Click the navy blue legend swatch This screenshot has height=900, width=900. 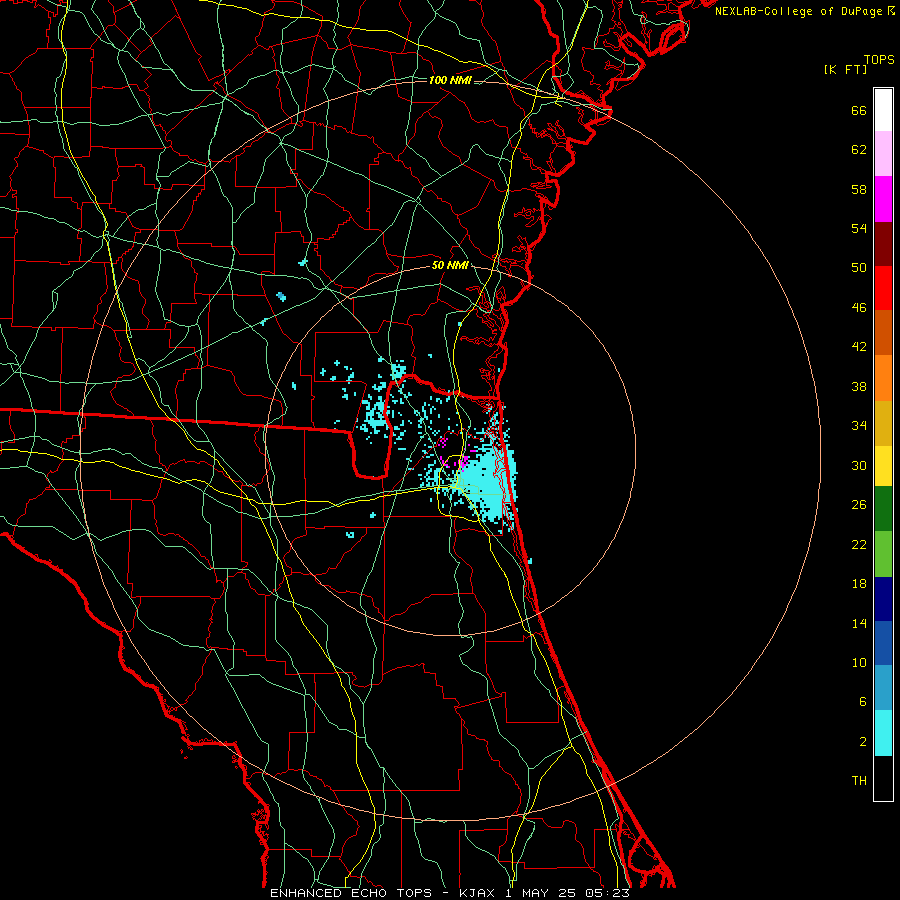[883, 599]
